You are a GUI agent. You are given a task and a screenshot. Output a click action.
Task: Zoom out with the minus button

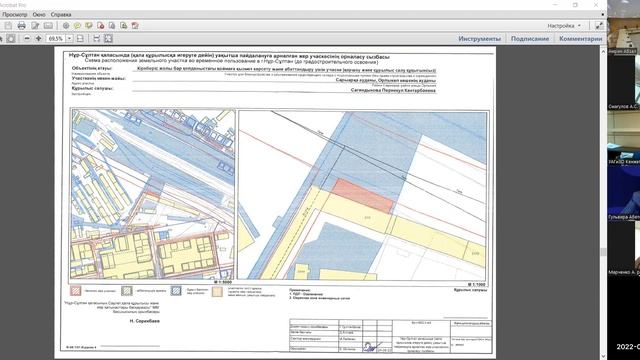pyautogui.click(x=27, y=38)
